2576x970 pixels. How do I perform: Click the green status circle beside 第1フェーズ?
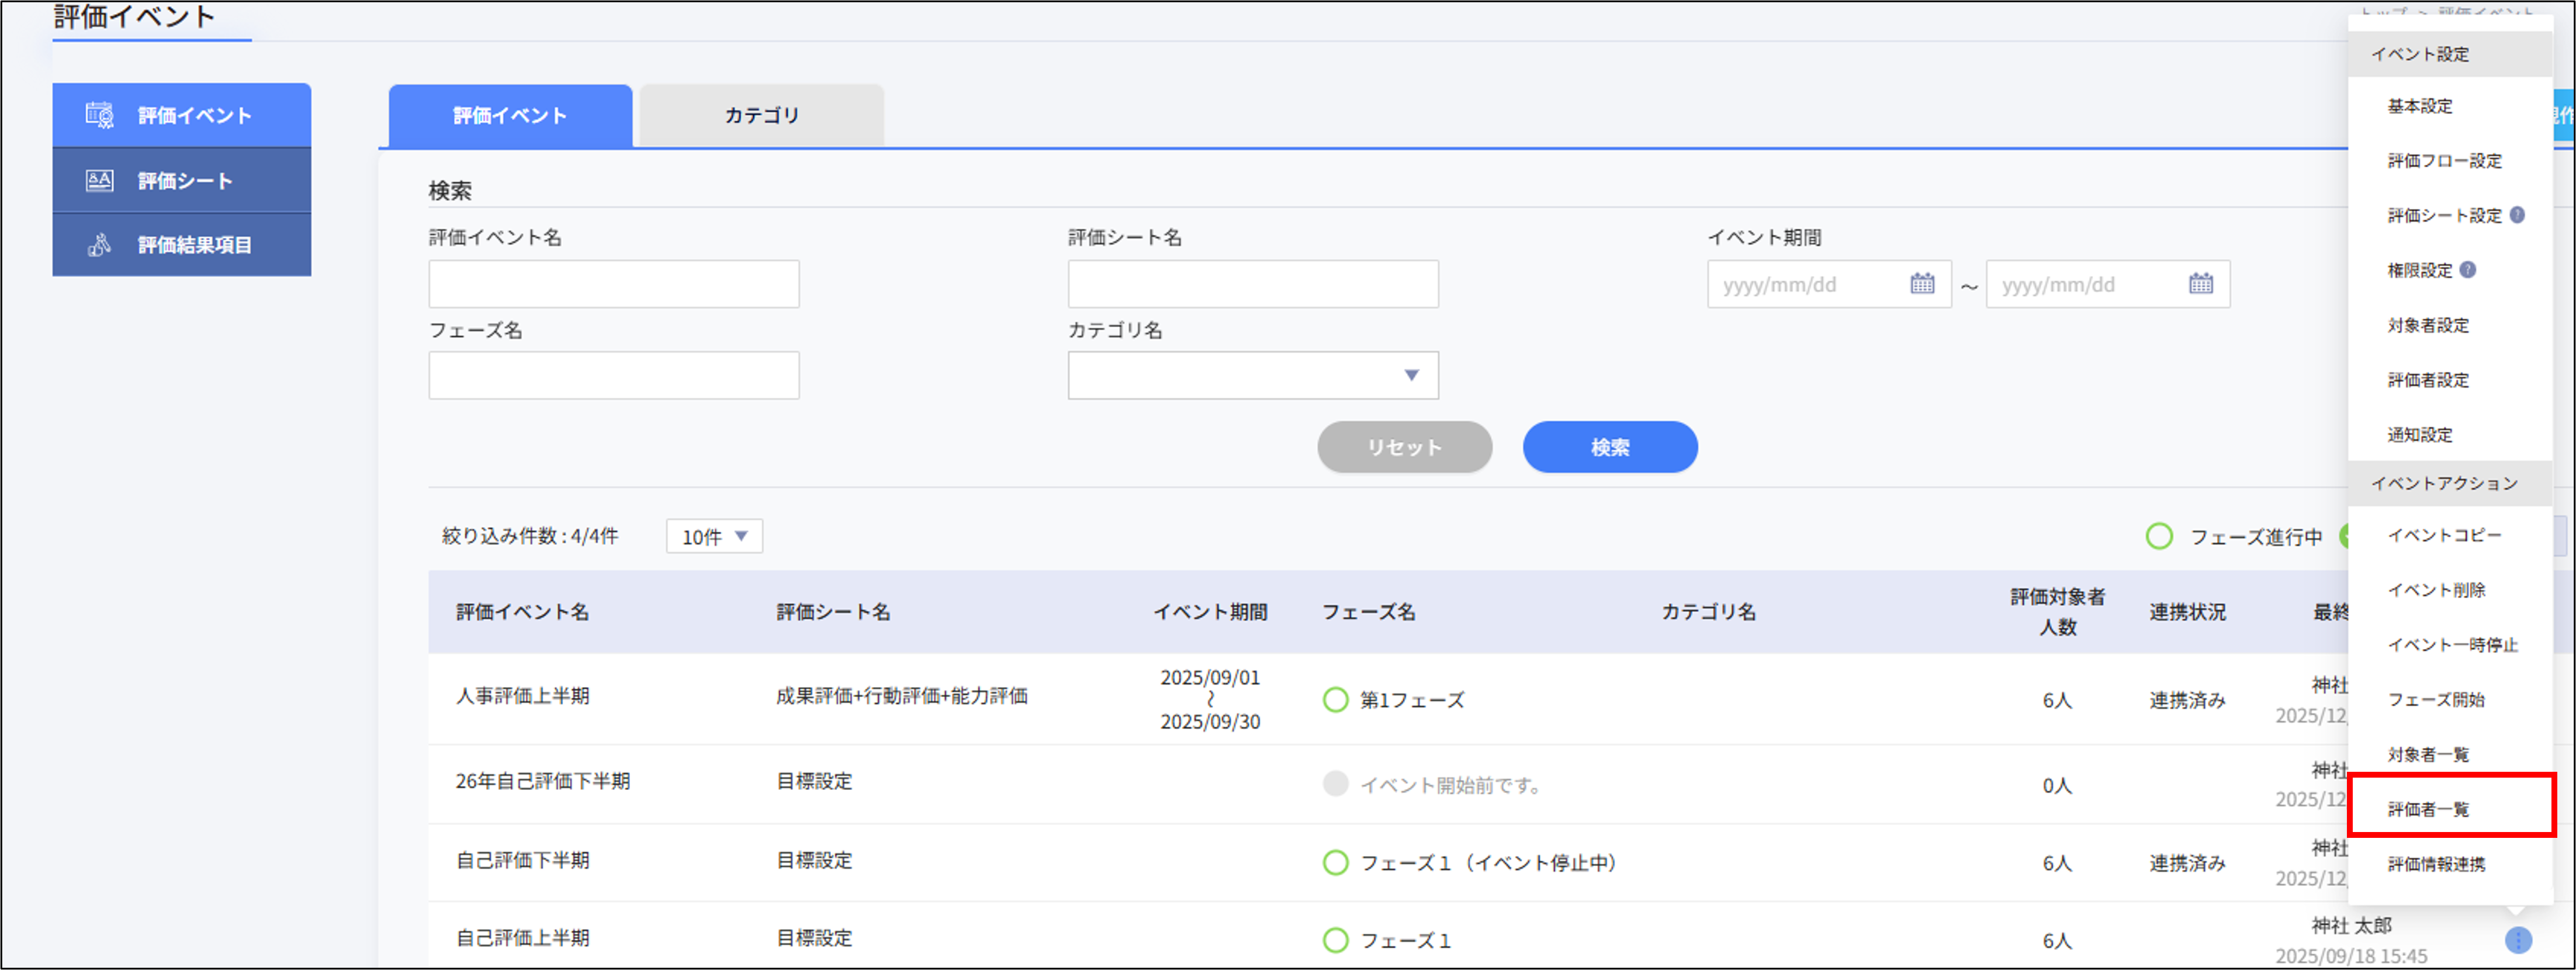tap(1337, 700)
